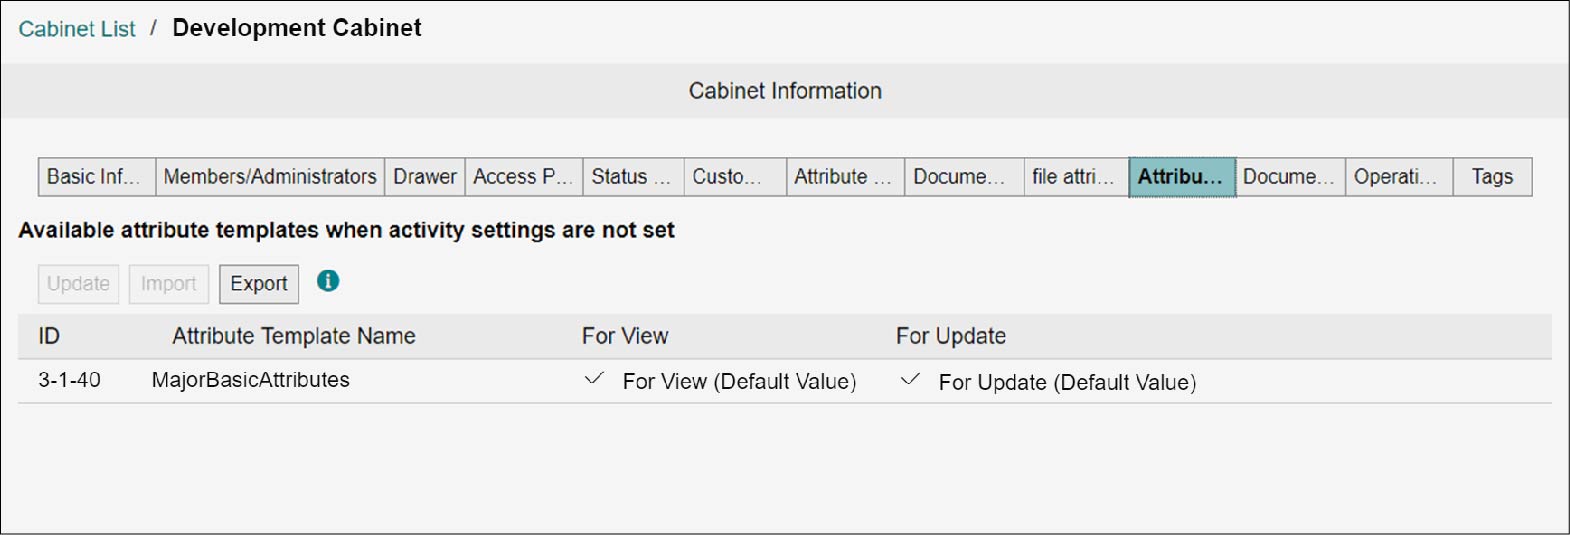
Task: Select the Drawer tab
Action: point(425,177)
